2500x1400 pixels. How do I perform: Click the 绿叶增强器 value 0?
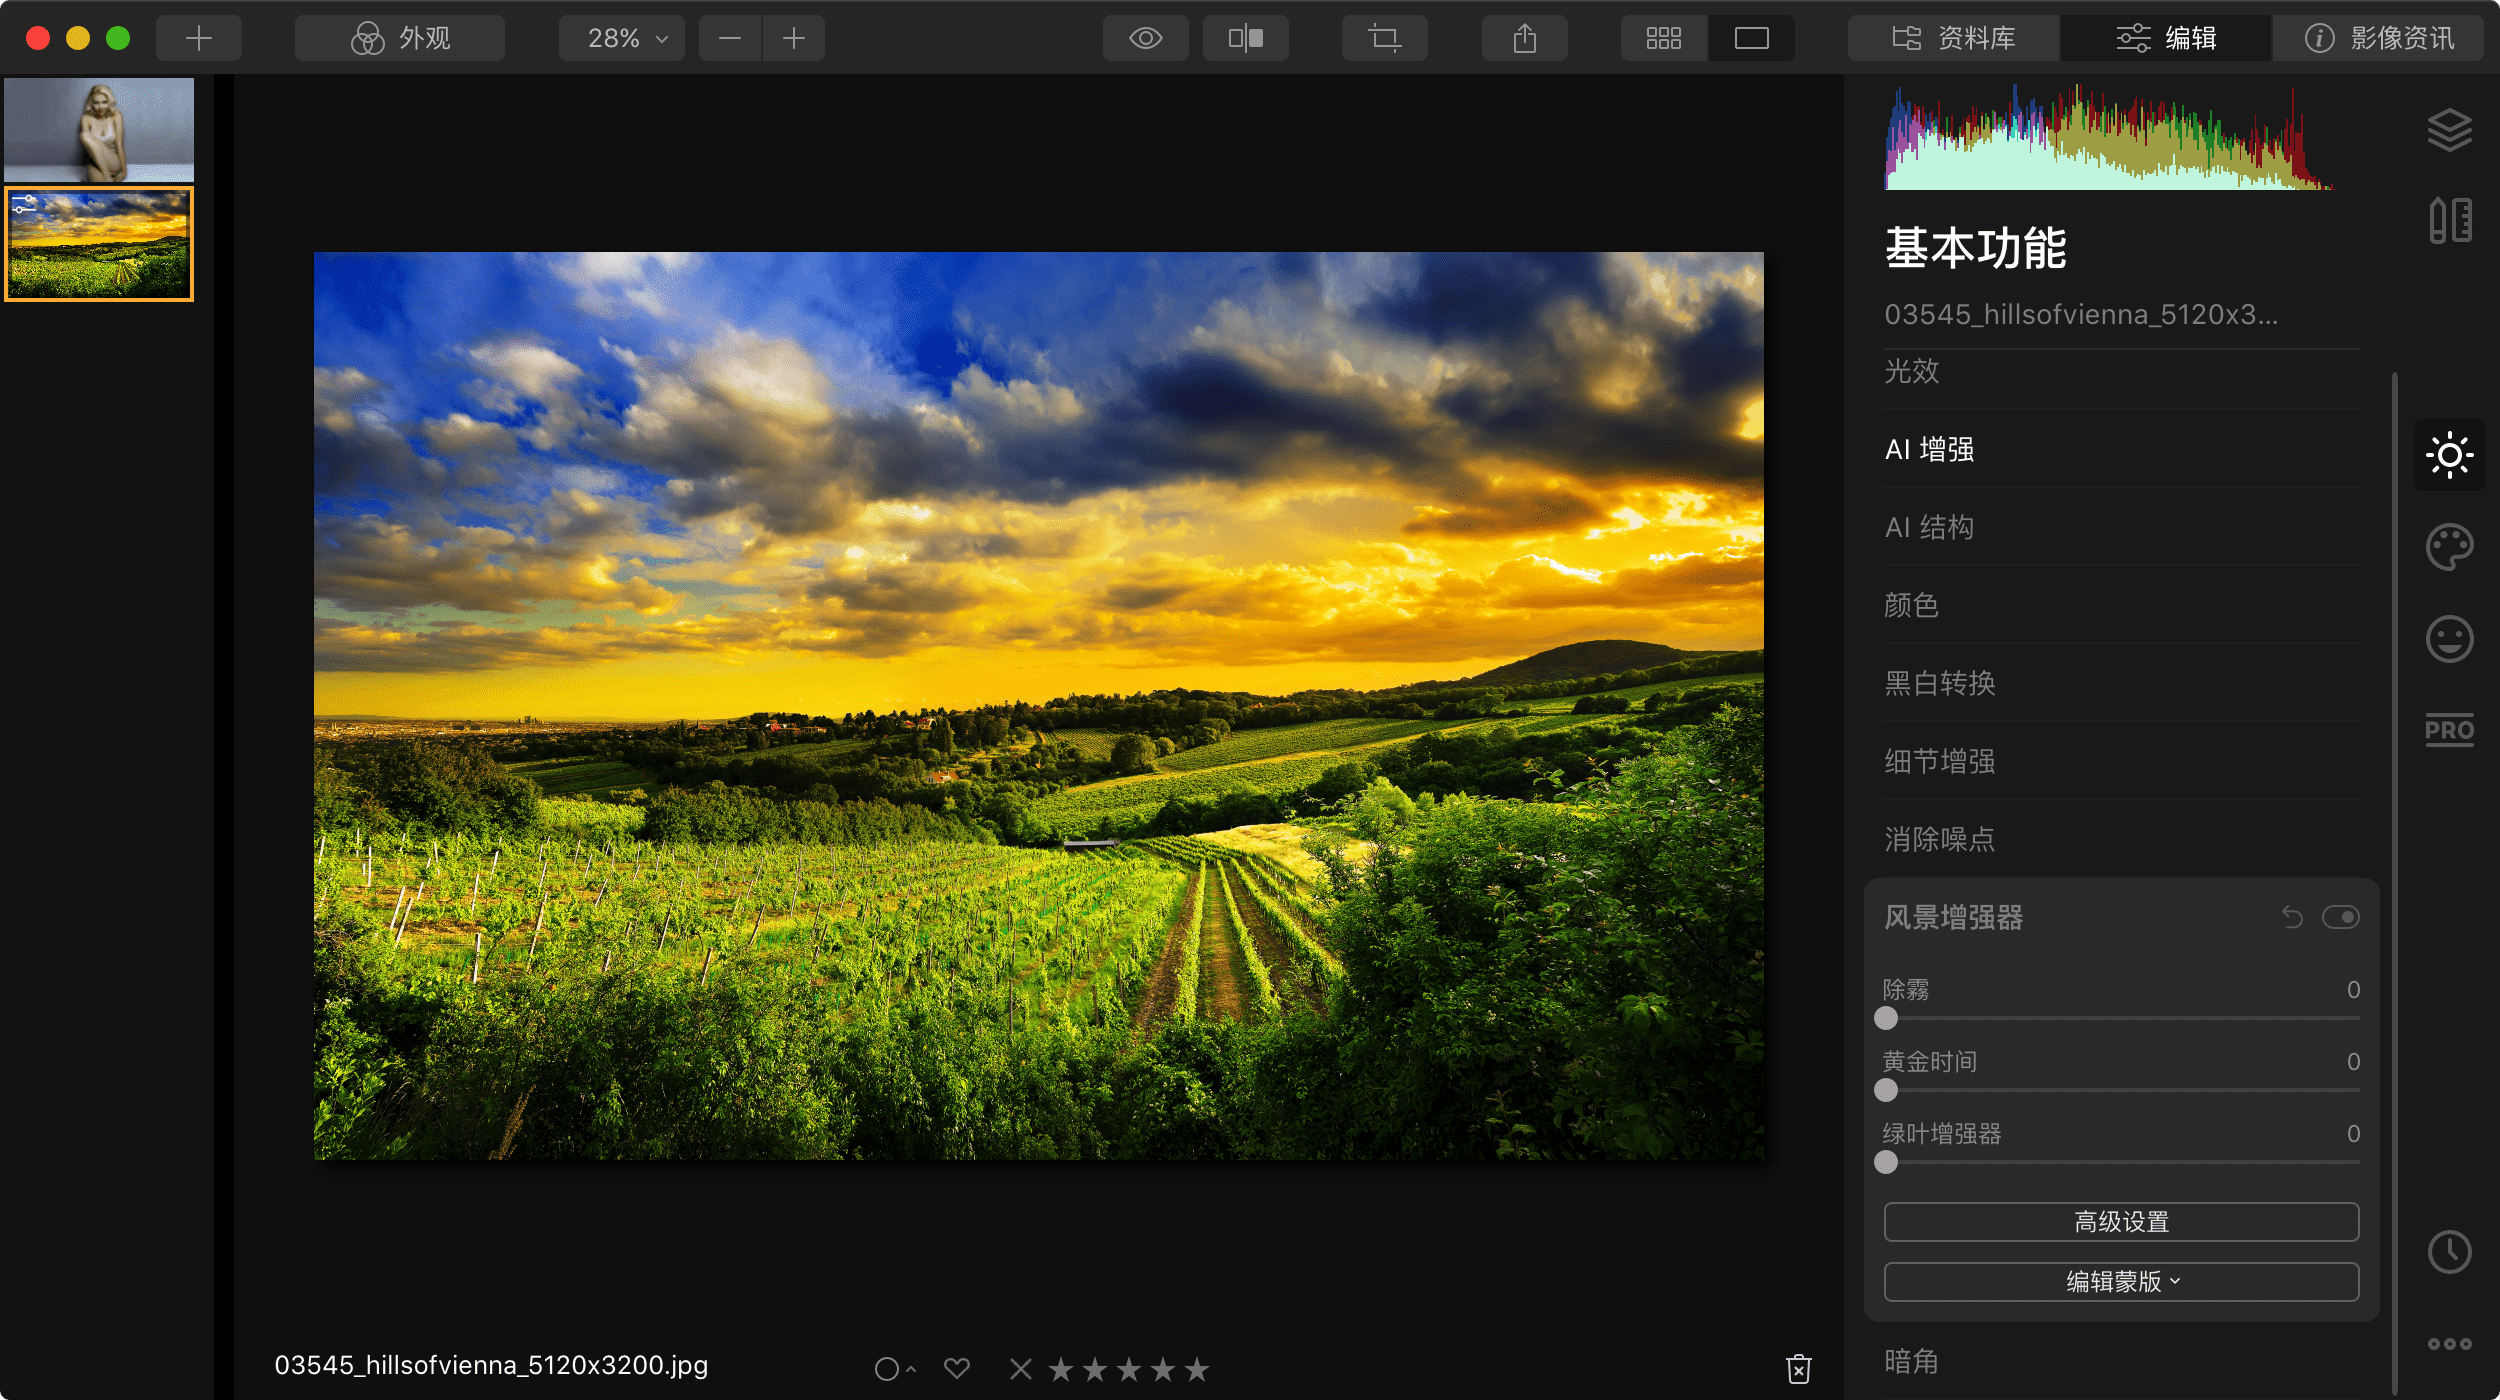tap(2353, 1134)
